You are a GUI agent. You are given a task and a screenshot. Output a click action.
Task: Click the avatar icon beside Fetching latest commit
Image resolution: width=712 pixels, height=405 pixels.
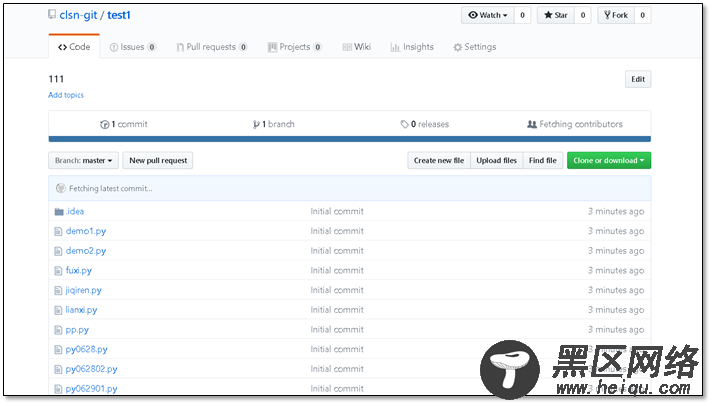coord(60,188)
